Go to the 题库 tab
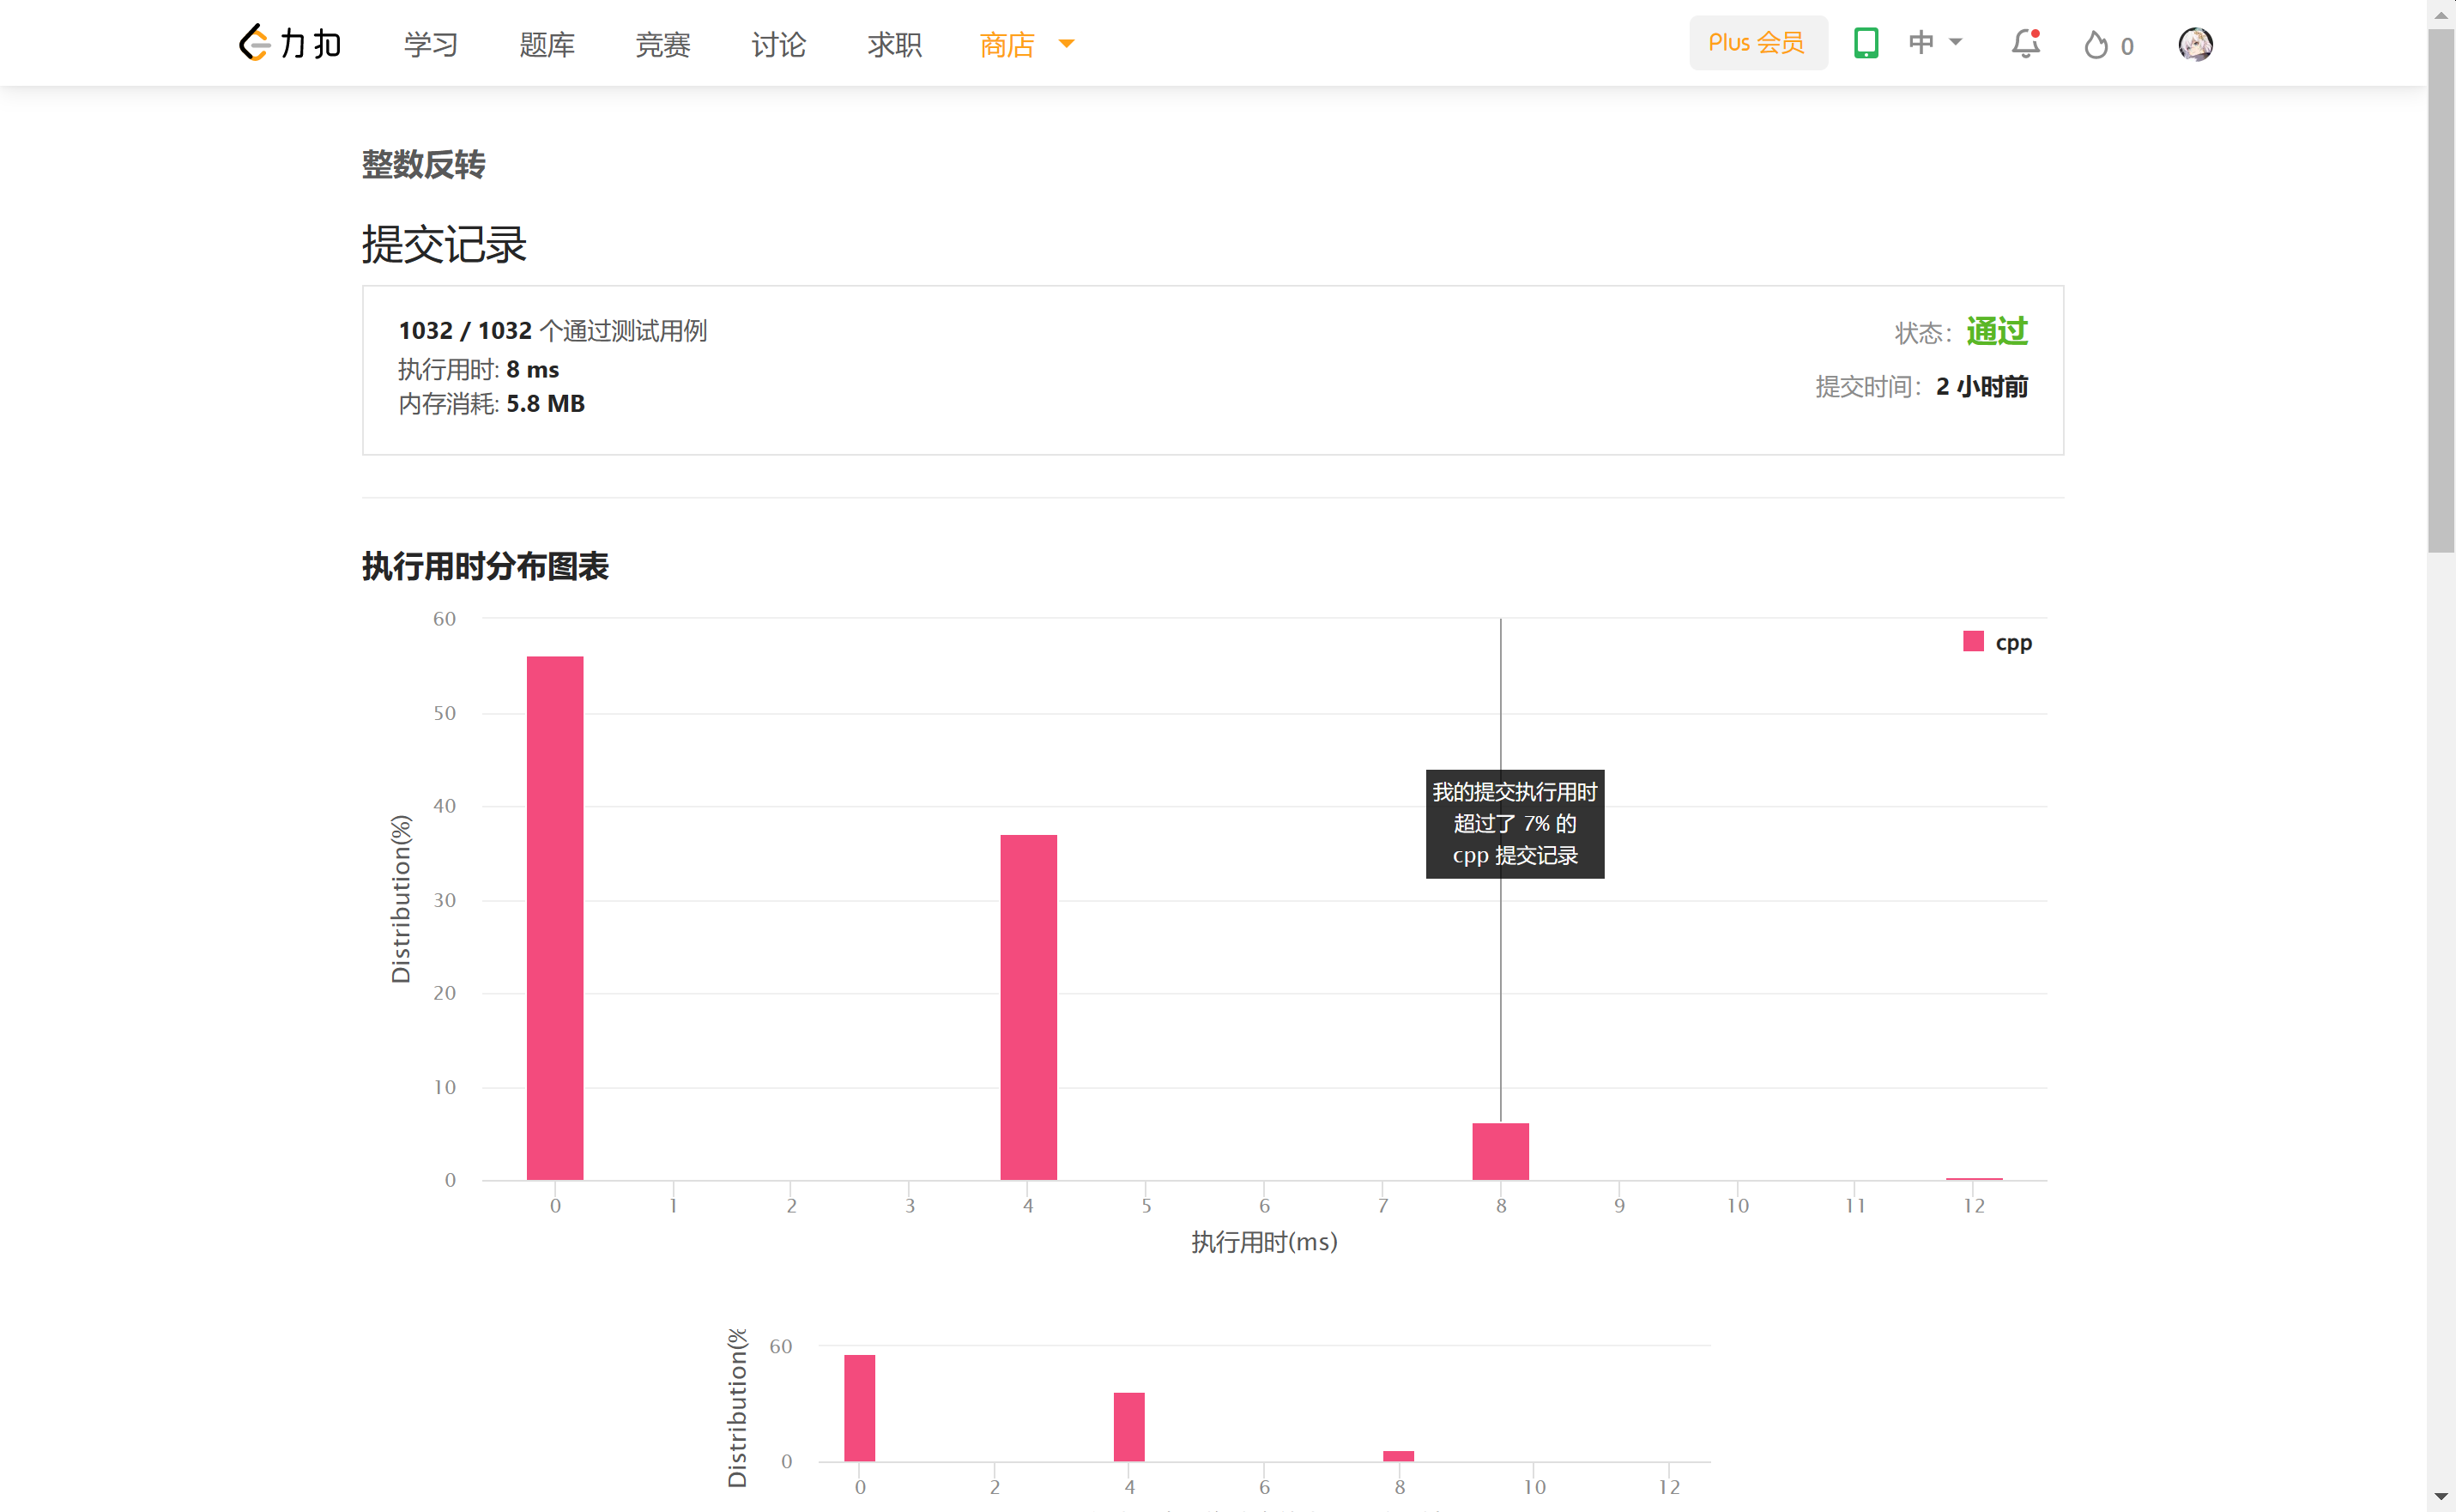The width and height of the screenshot is (2456, 1512). 547,44
